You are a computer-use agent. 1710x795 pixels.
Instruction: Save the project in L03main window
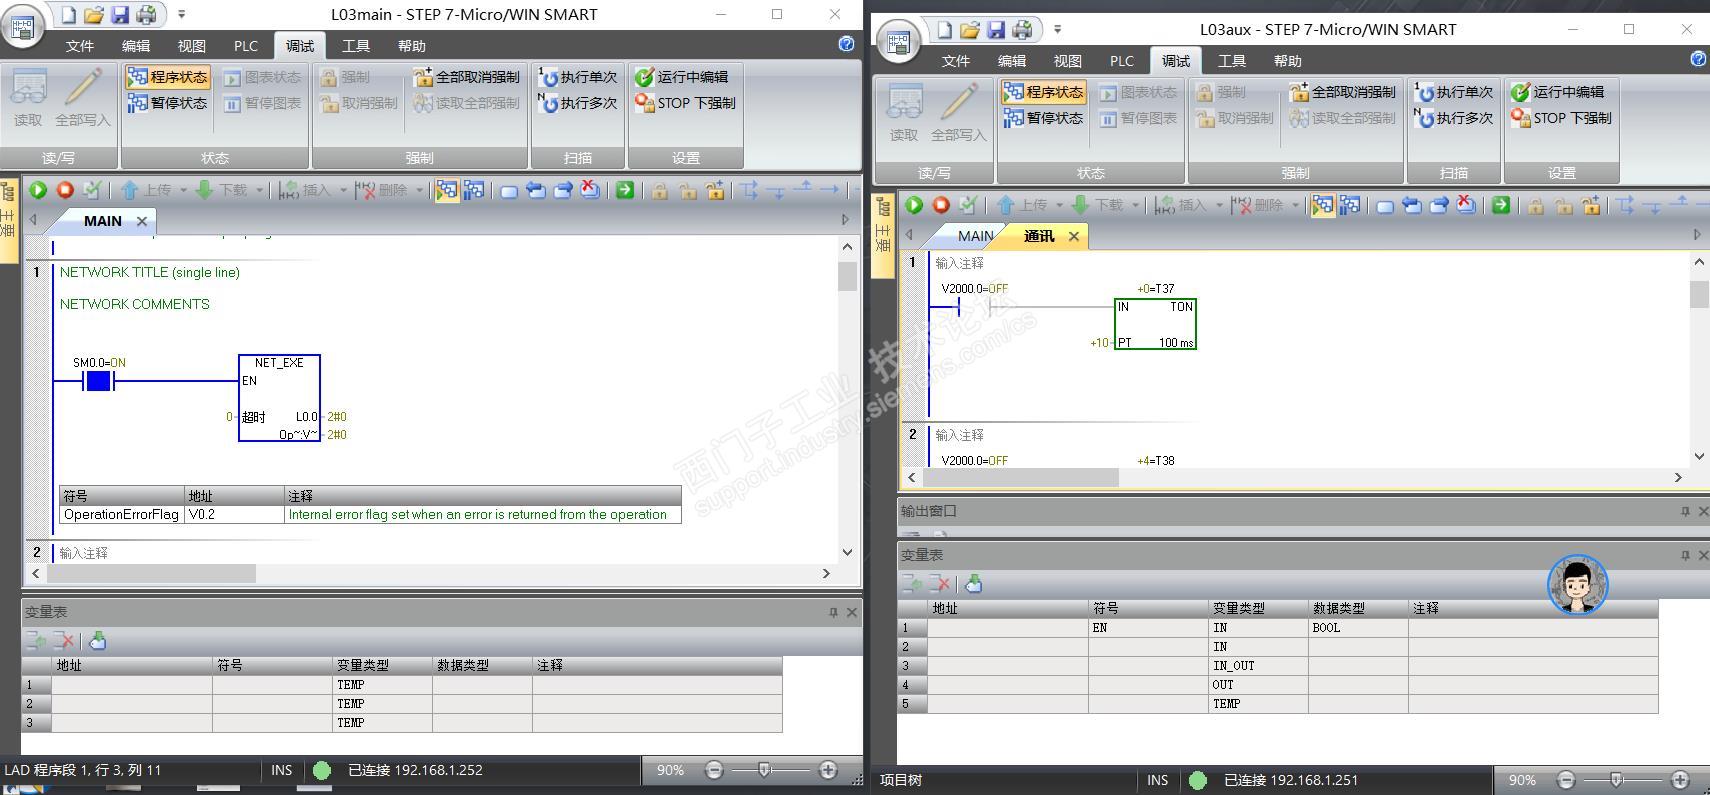pyautogui.click(x=120, y=14)
